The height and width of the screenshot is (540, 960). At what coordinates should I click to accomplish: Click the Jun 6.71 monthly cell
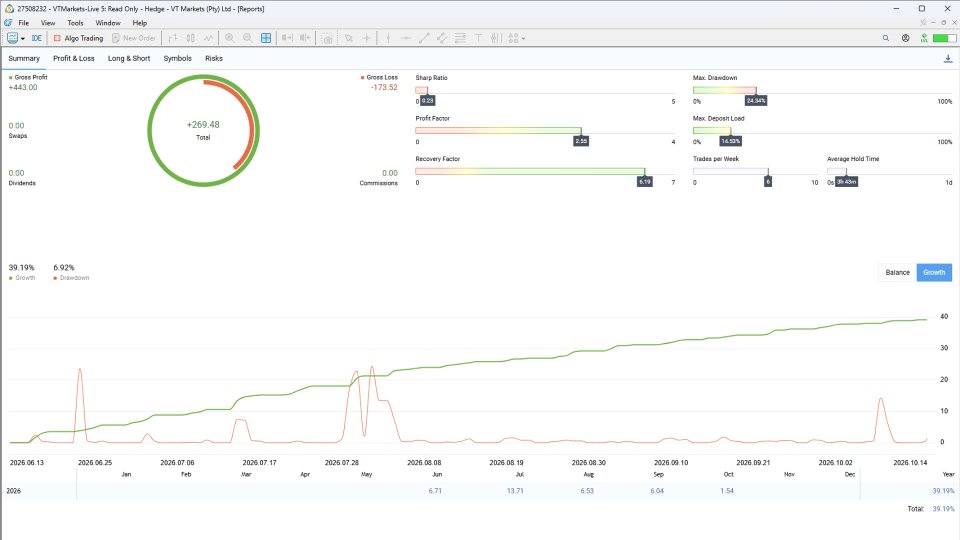point(435,491)
